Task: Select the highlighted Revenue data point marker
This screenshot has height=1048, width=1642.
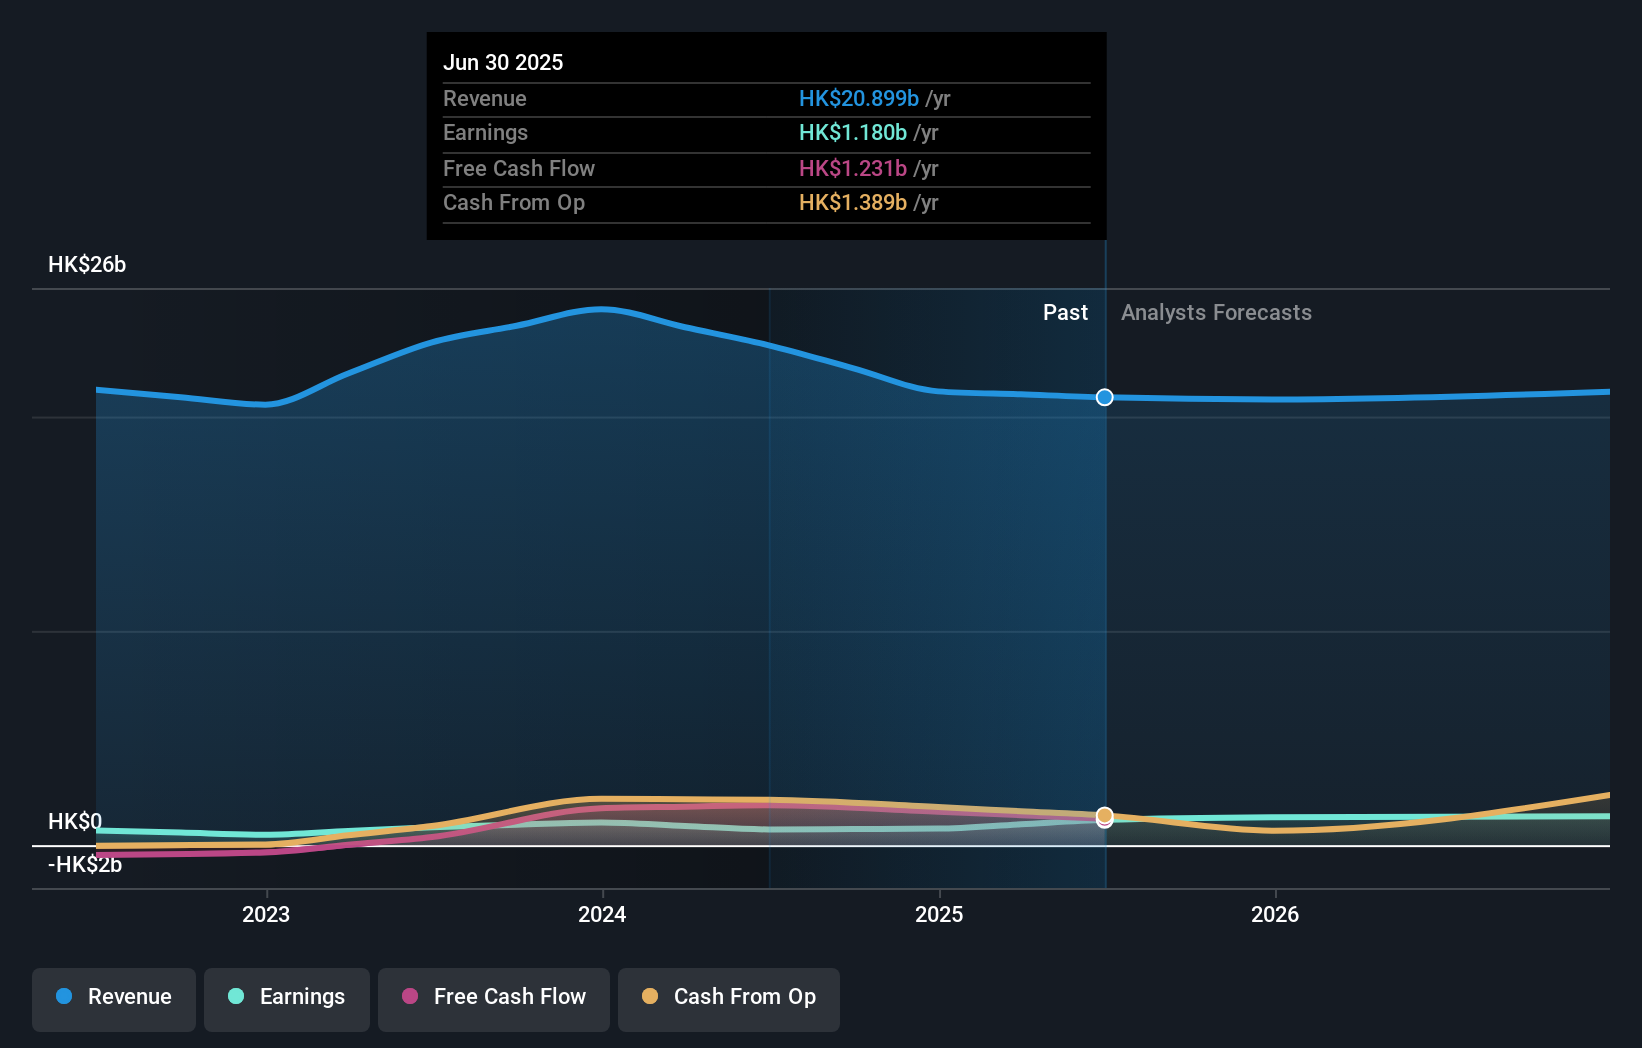Action: pyautogui.click(x=1104, y=397)
